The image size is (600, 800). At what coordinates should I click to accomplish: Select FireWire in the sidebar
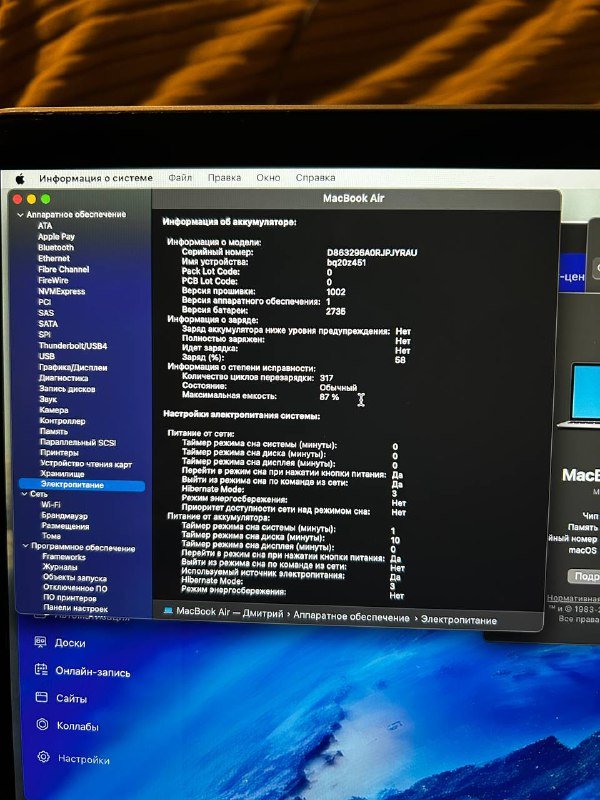click(53, 280)
